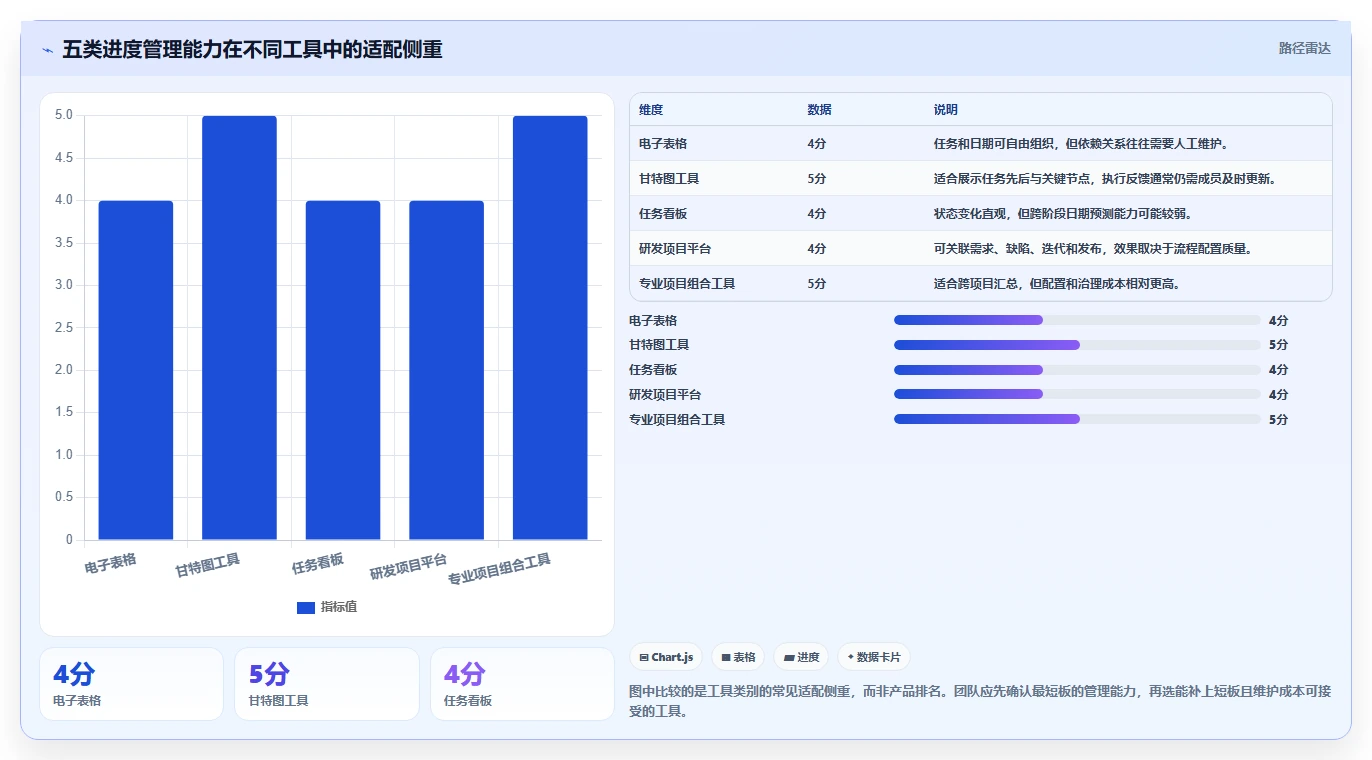The height and width of the screenshot is (760, 1372).
Task: Click the description starting 状态变化直观
Action: point(1062,213)
